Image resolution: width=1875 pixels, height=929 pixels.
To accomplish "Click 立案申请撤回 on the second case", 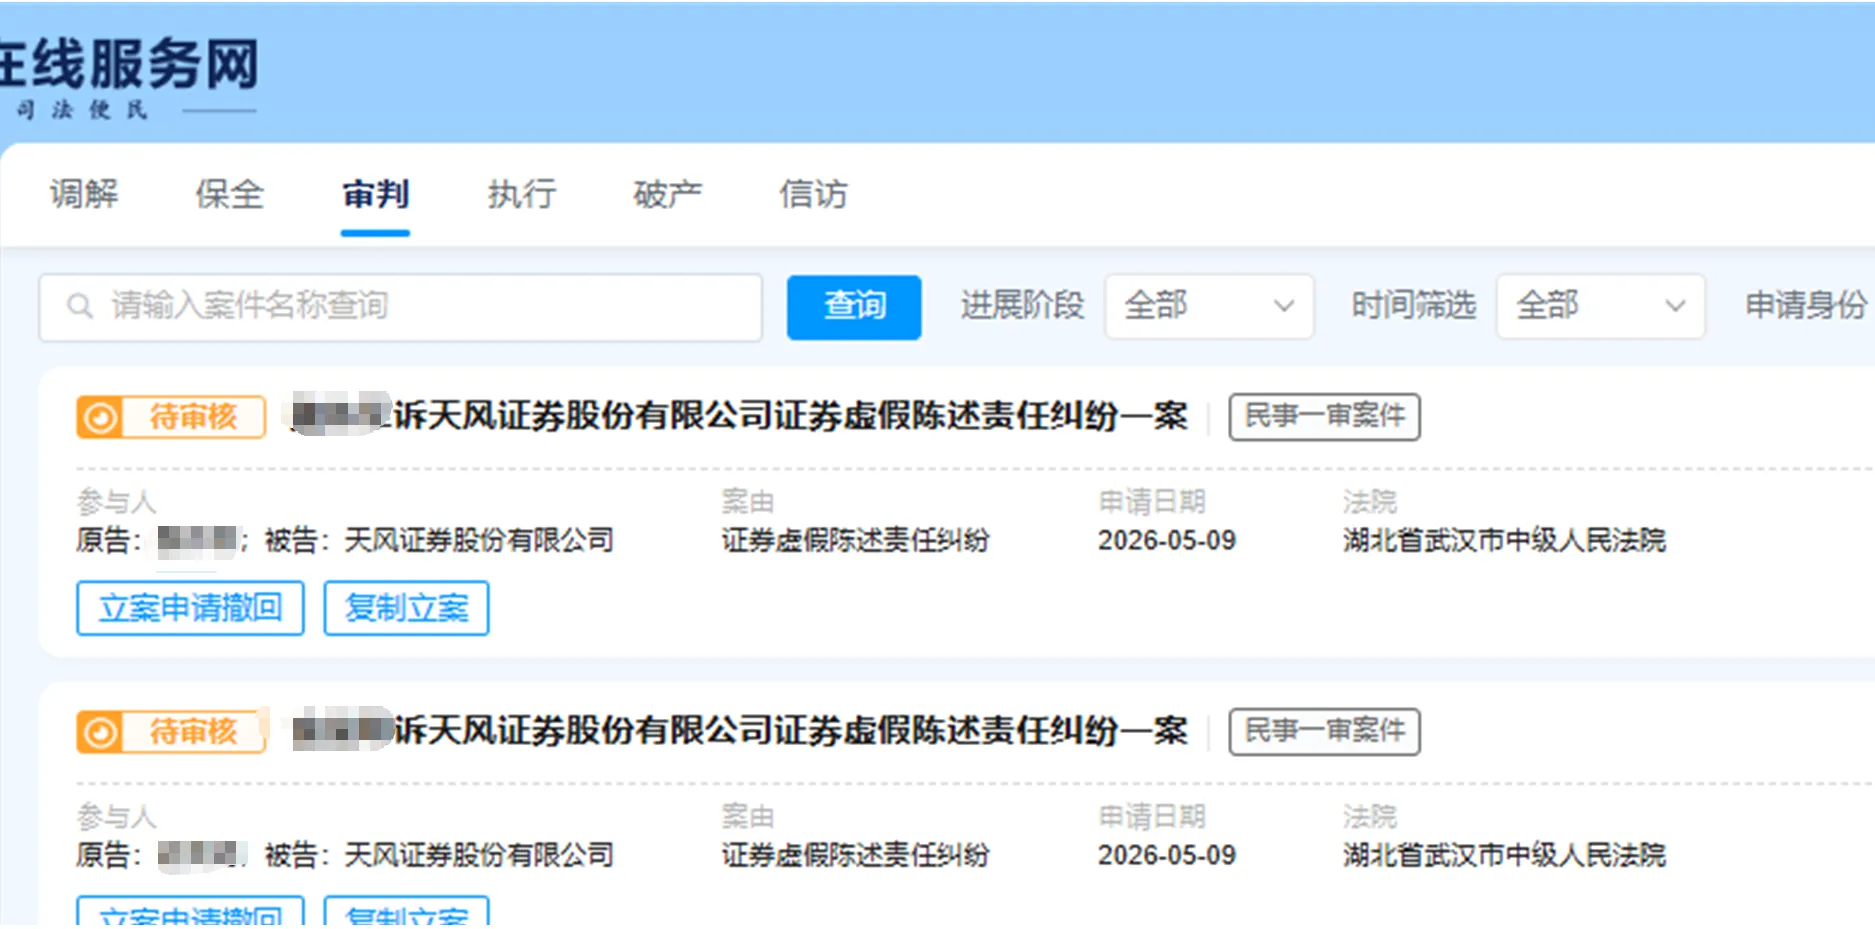I will pos(190,912).
